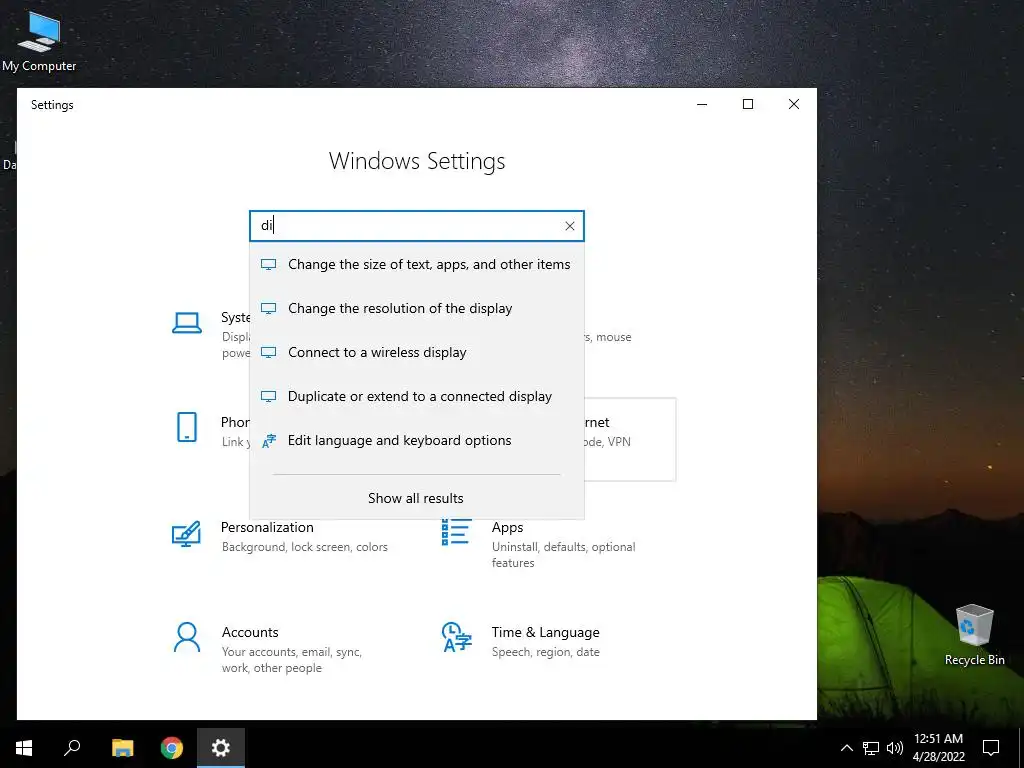Open the Apps list icon

456,532
